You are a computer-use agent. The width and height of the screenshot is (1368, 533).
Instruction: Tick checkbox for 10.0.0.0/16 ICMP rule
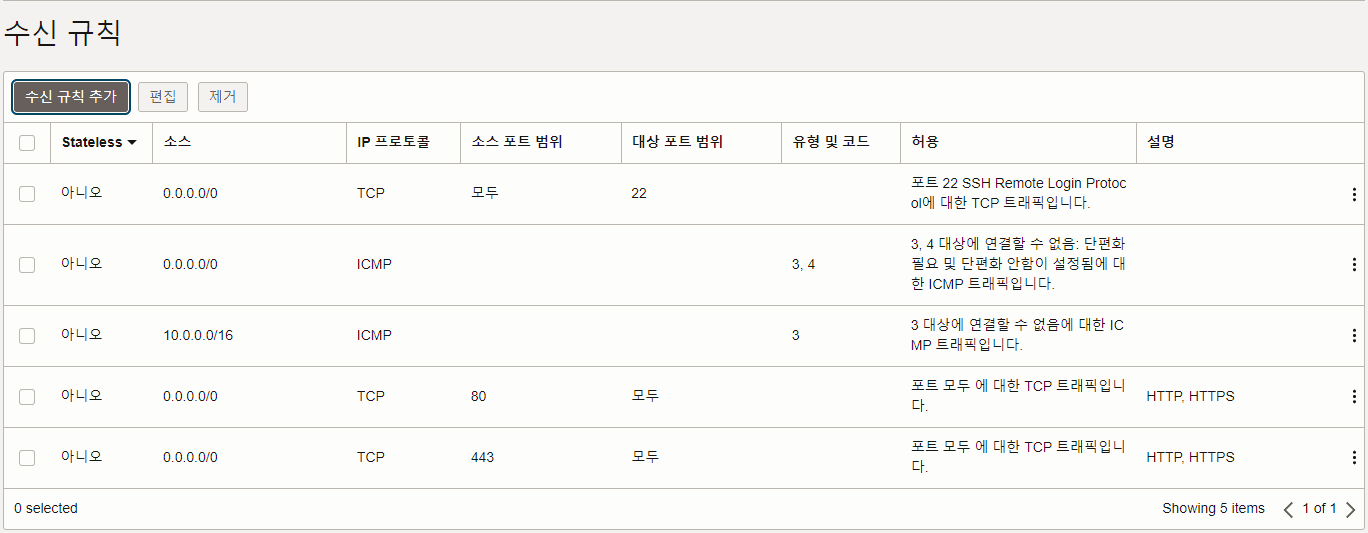pos(27,336)
